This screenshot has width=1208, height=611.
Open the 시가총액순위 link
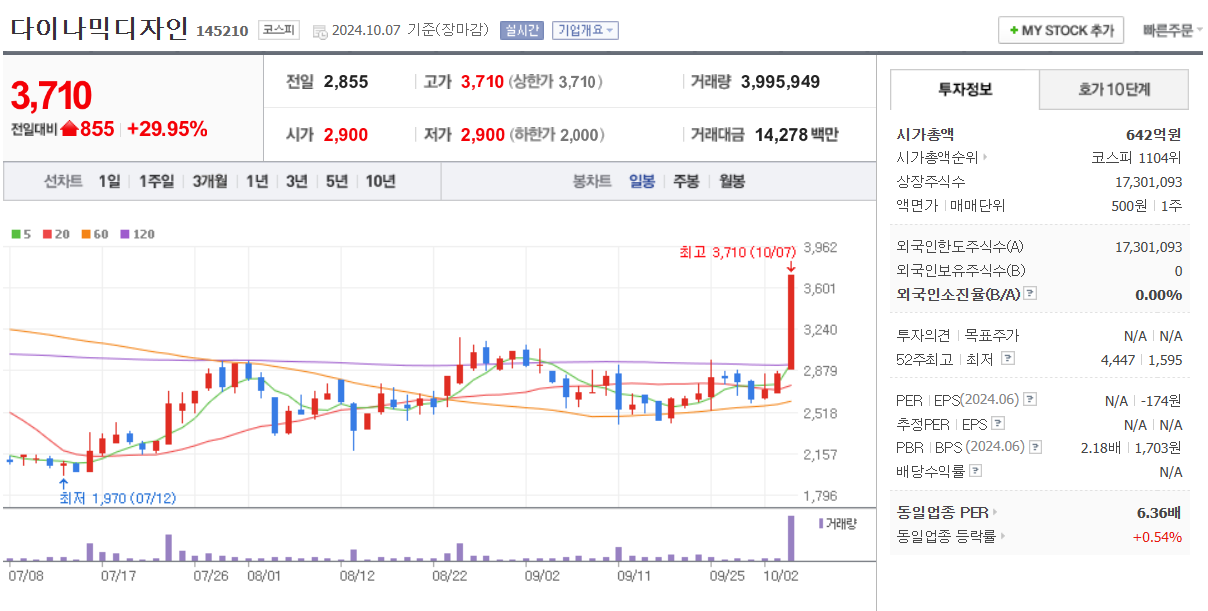[942, 157]
